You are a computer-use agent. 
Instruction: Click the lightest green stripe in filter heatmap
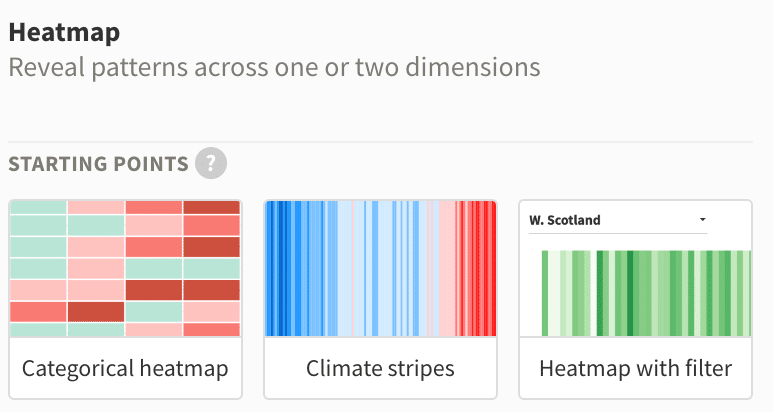click(x=553, y=293)
